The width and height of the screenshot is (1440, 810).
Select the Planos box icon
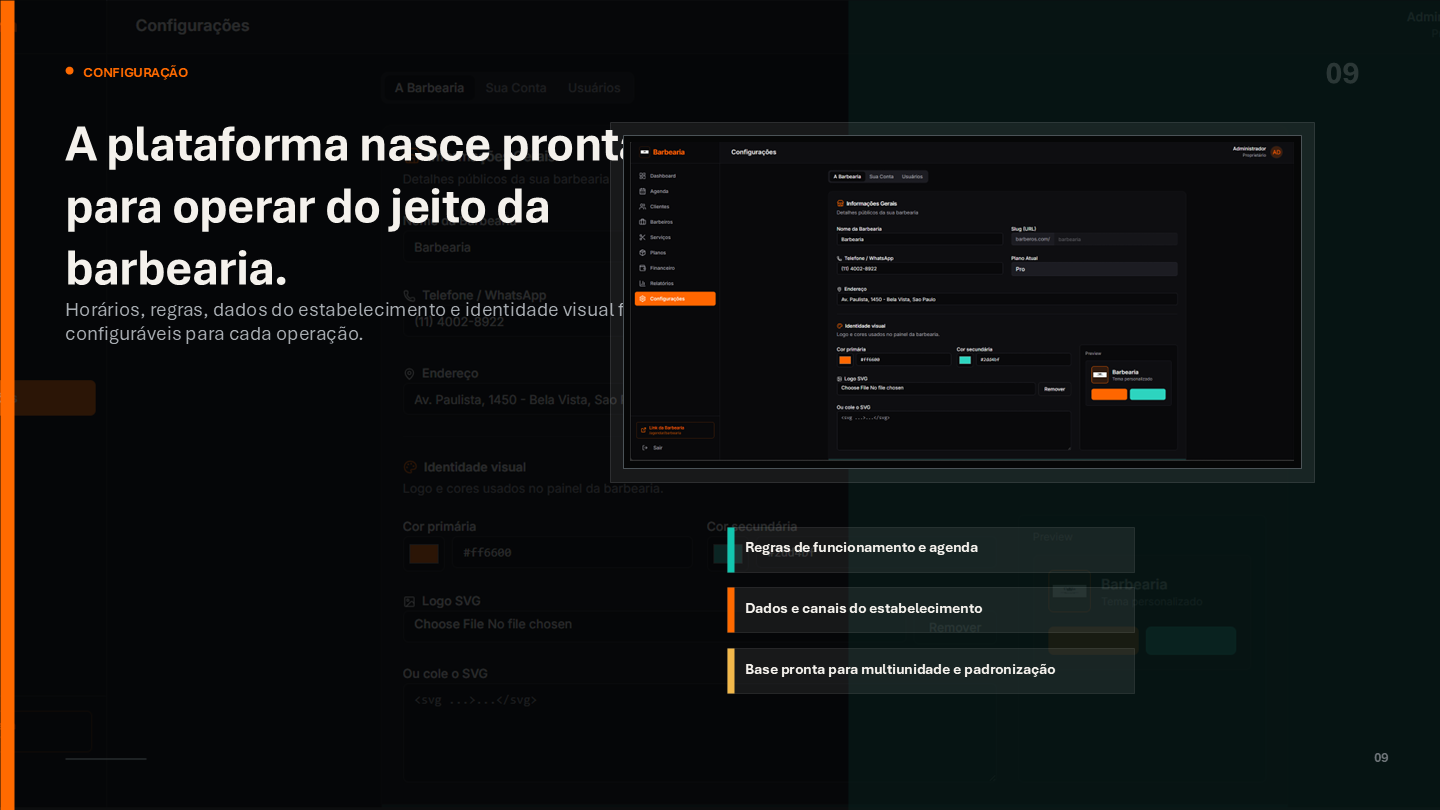pos(642,253)
